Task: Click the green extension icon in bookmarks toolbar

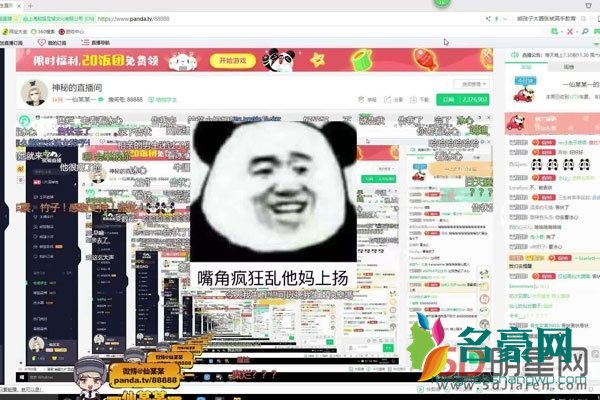Action: coord(555,31)
